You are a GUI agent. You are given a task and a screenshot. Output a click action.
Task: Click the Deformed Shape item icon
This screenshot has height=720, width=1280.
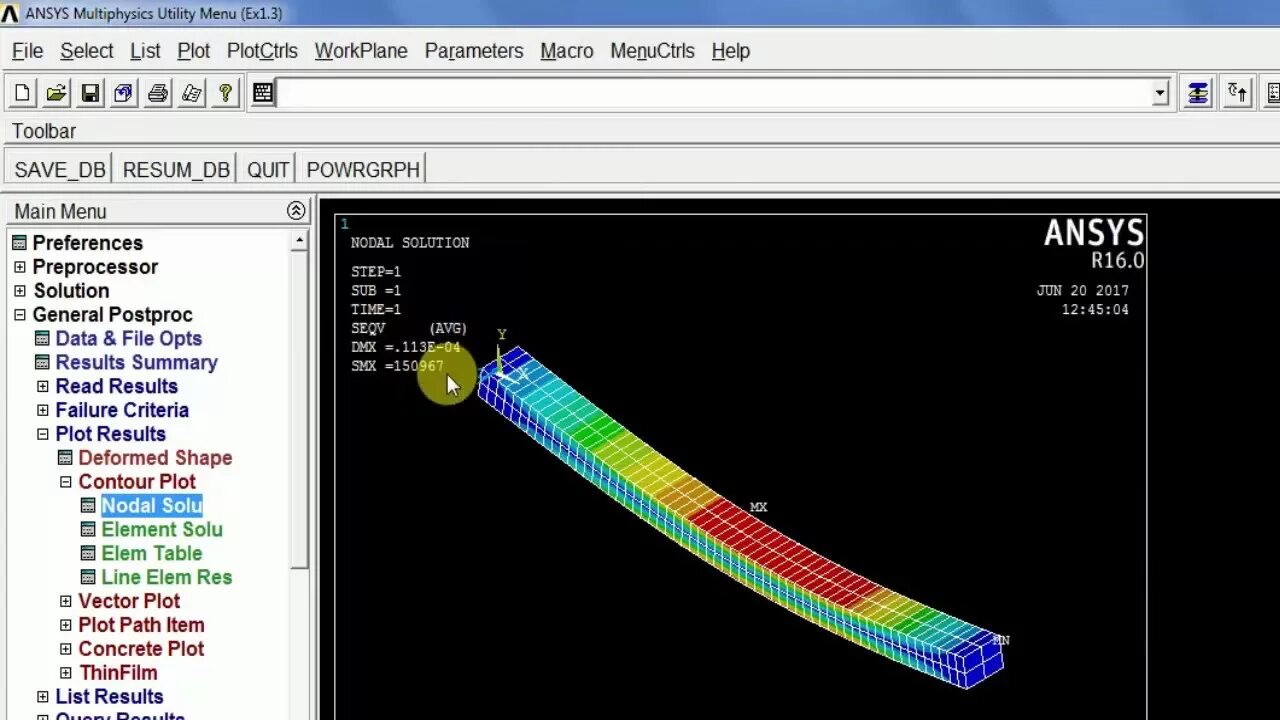tap(65, 458)
